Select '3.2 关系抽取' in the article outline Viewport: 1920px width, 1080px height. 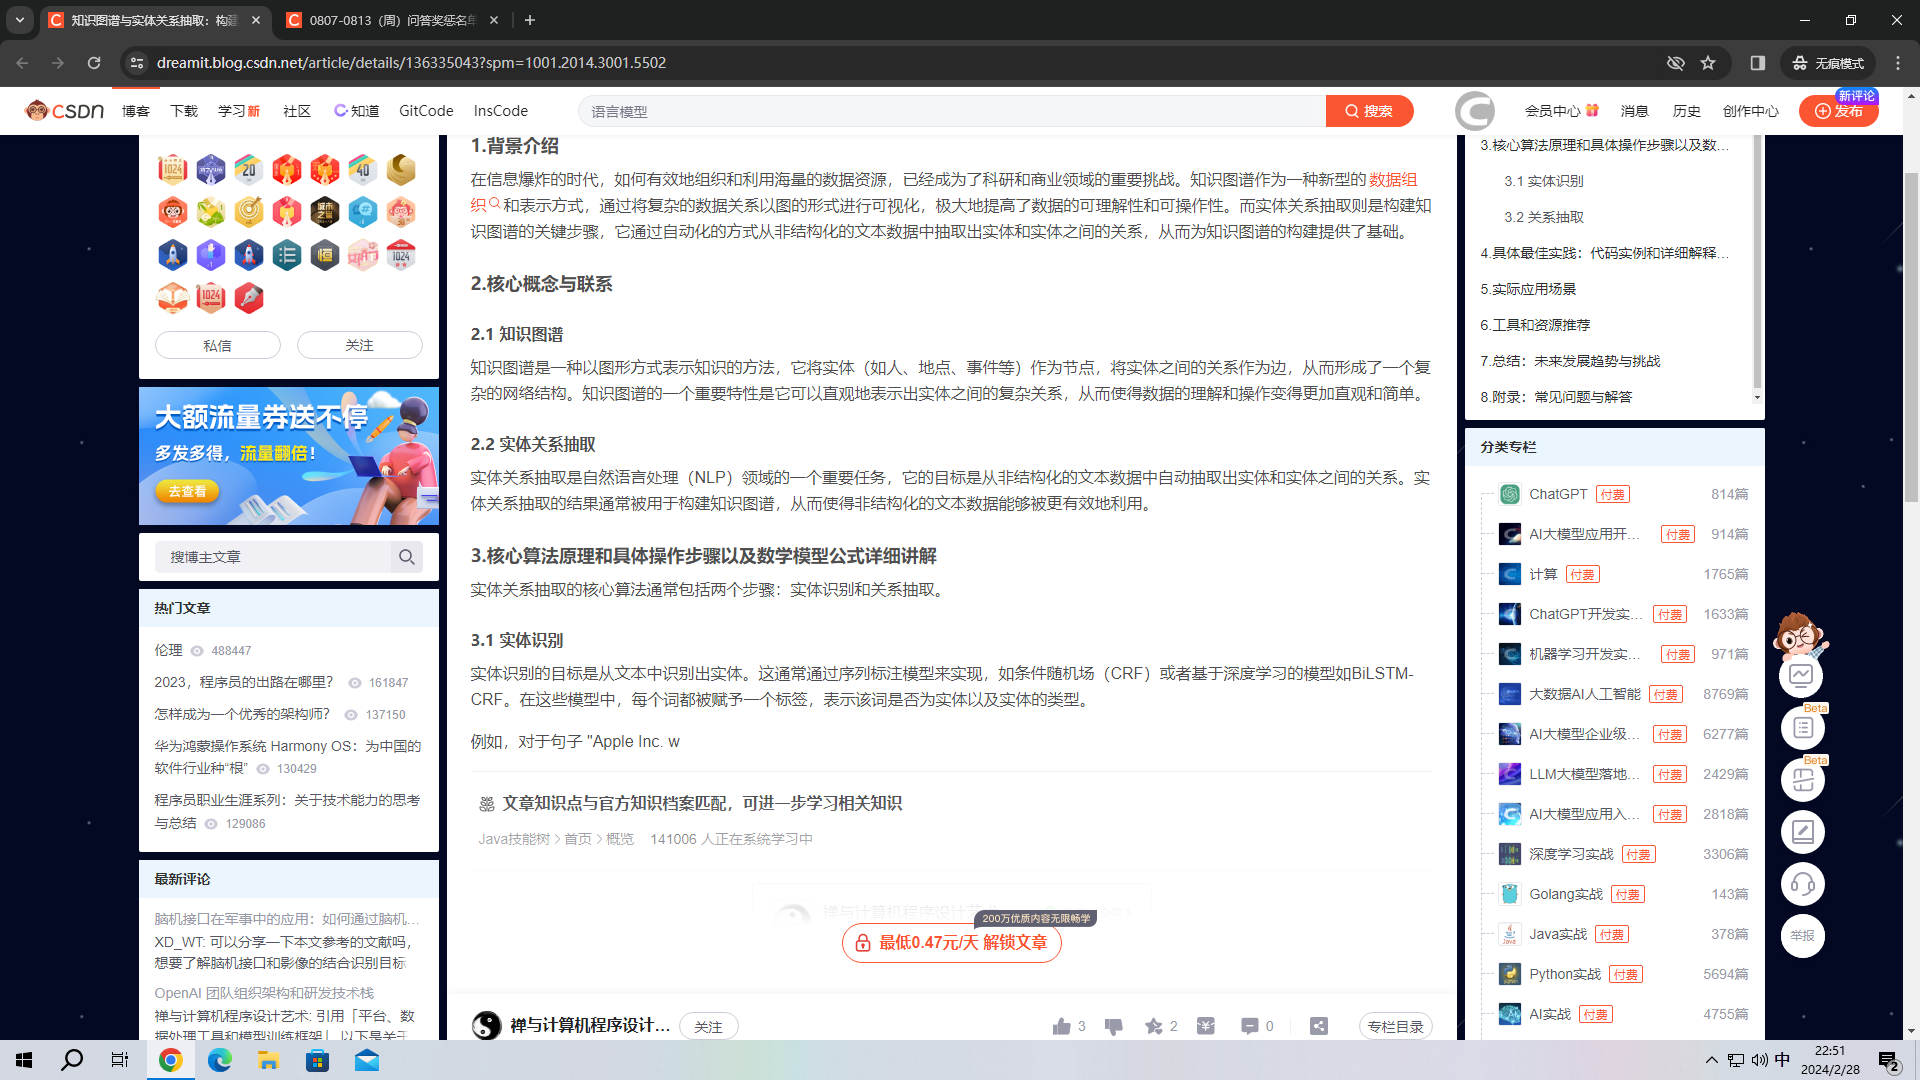pyautogui.click(x=1544, y=217)
